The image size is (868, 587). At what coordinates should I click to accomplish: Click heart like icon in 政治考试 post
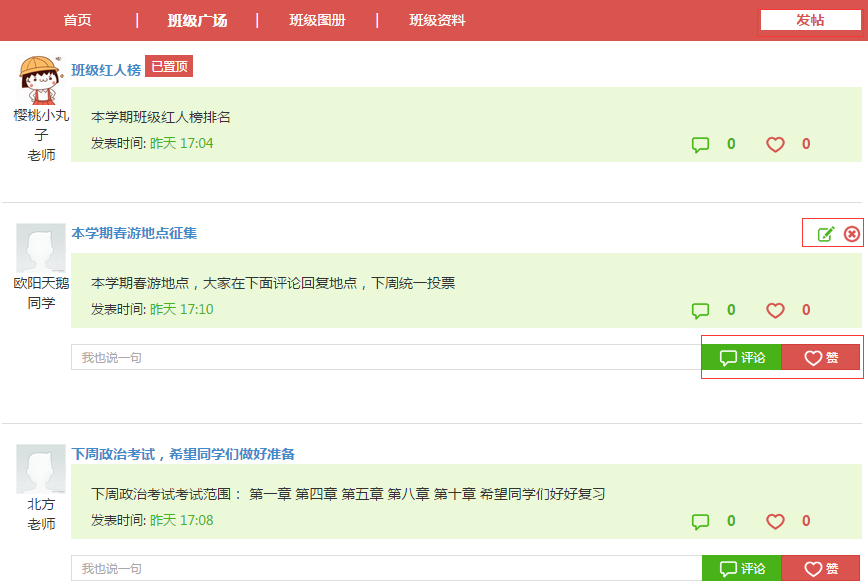coord(775,521)
